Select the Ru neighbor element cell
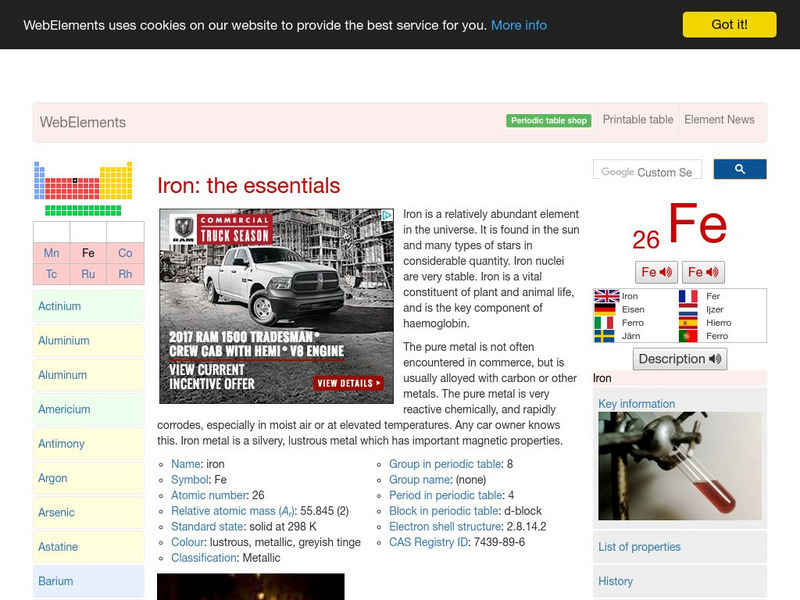 tap(88, 274)
